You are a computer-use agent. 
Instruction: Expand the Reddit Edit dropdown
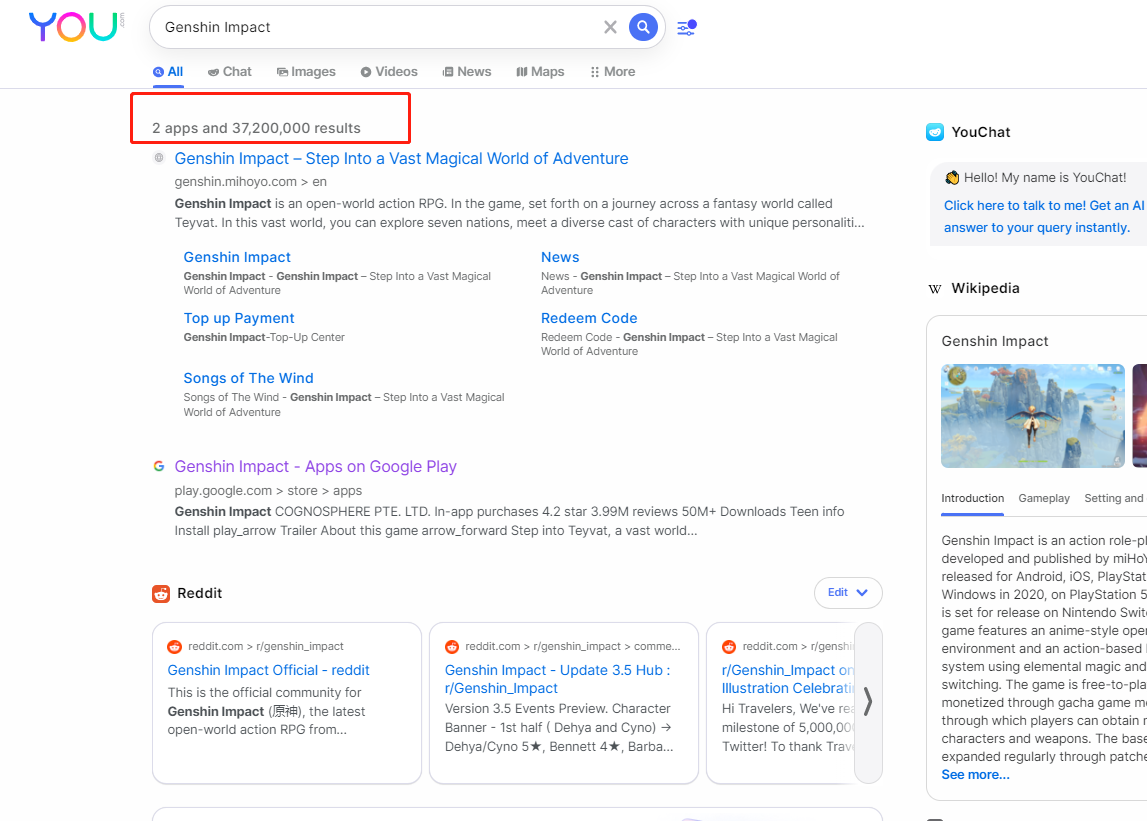(x=848, y=593)
